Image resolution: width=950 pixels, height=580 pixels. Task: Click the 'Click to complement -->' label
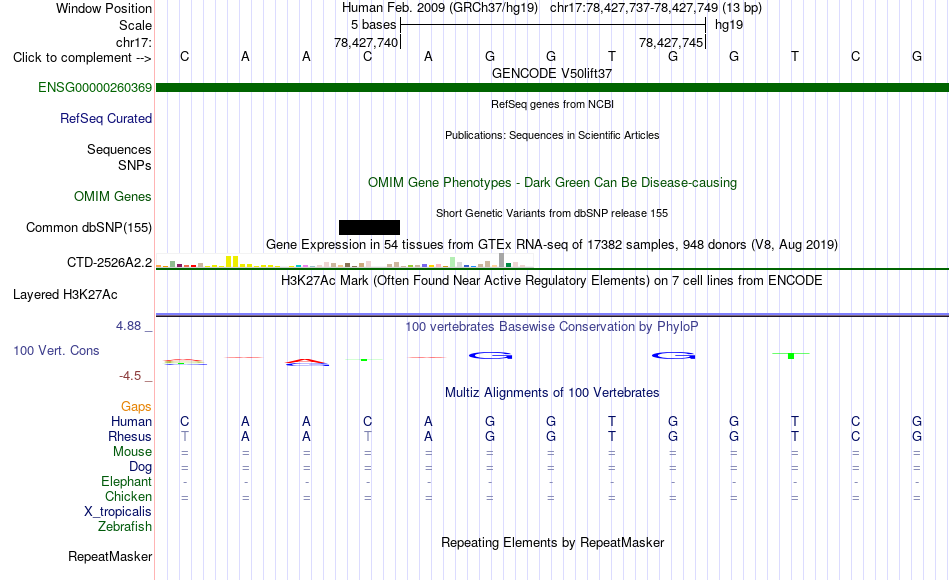[x=82, y=58]
